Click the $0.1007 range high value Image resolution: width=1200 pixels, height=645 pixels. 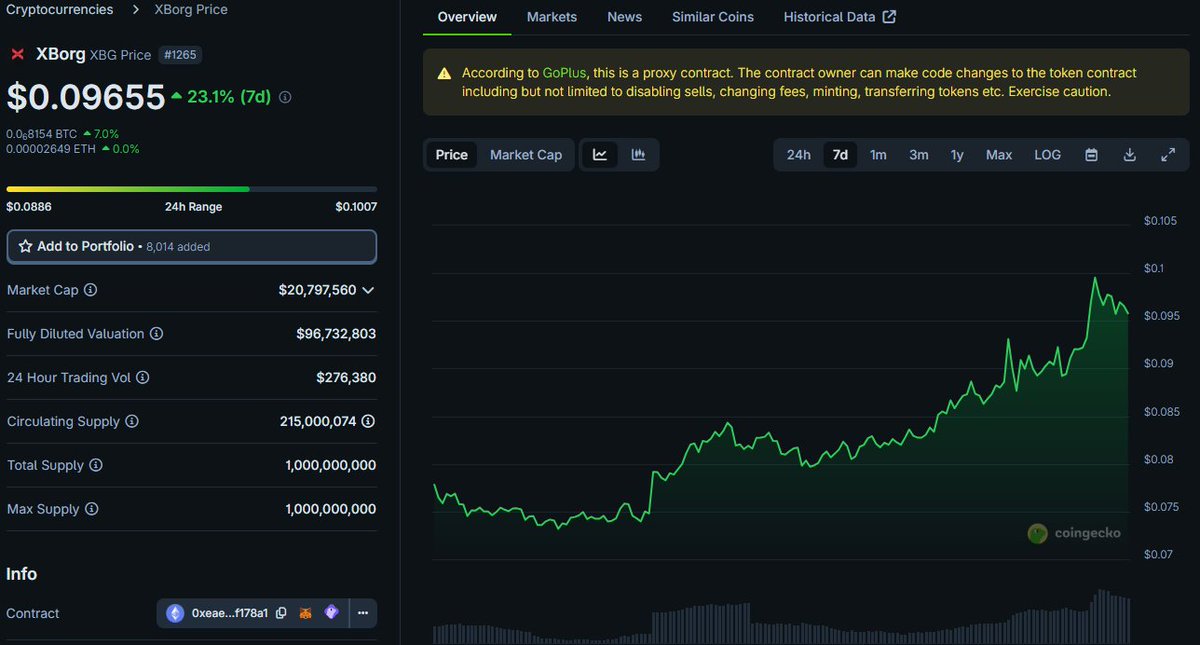(x=356, y=207)
